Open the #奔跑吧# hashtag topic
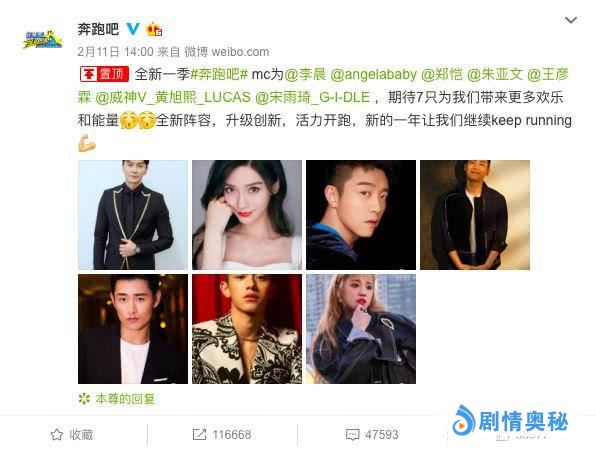Viewport: 596px width, 451px height. coord(219,74)
